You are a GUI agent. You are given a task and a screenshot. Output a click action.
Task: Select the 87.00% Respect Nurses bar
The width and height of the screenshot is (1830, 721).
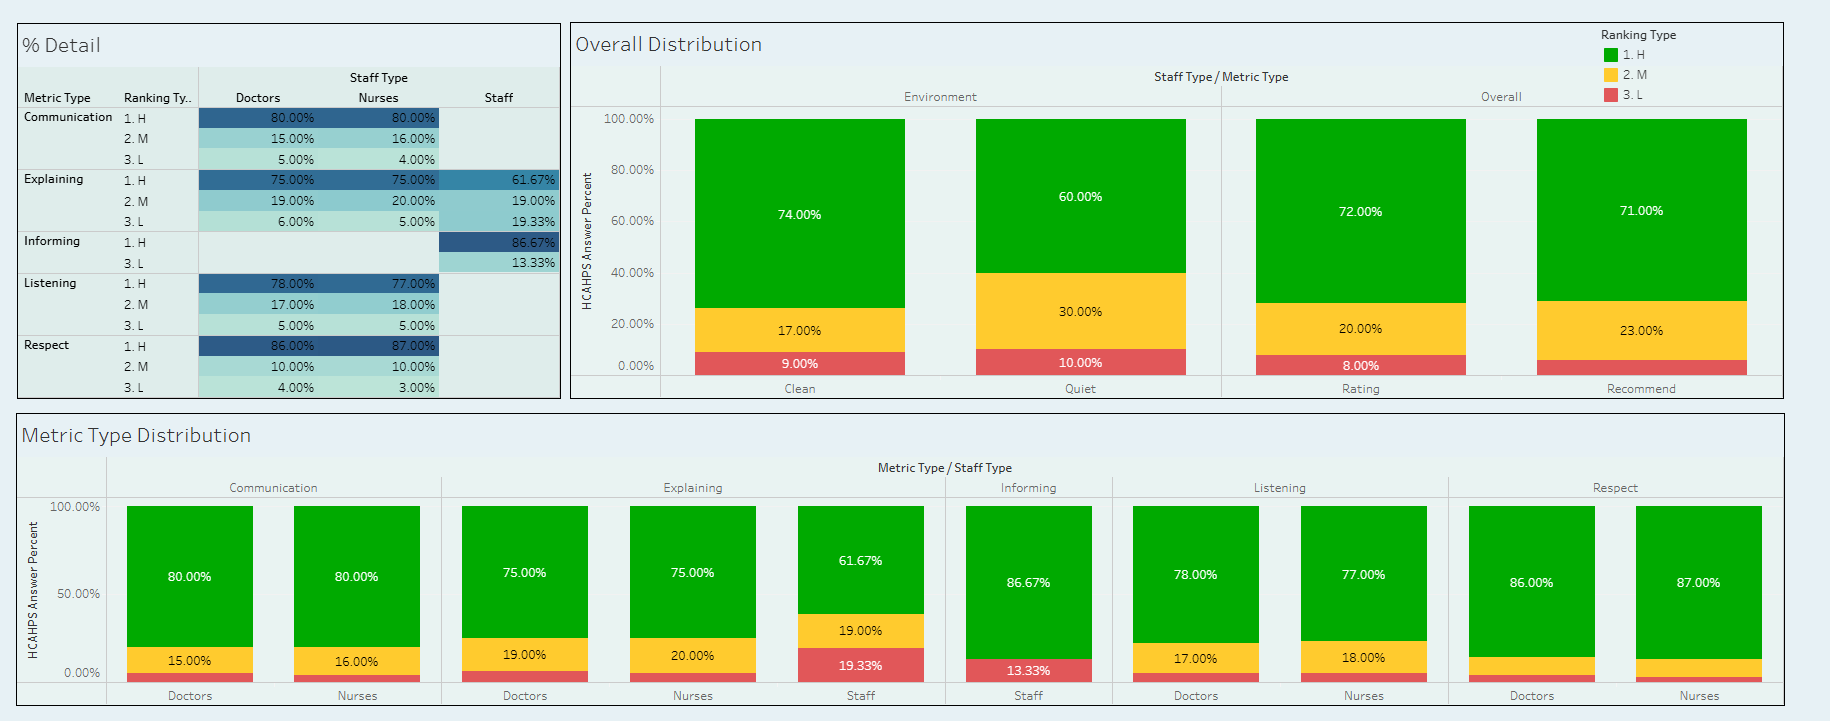click(1699, 582)
